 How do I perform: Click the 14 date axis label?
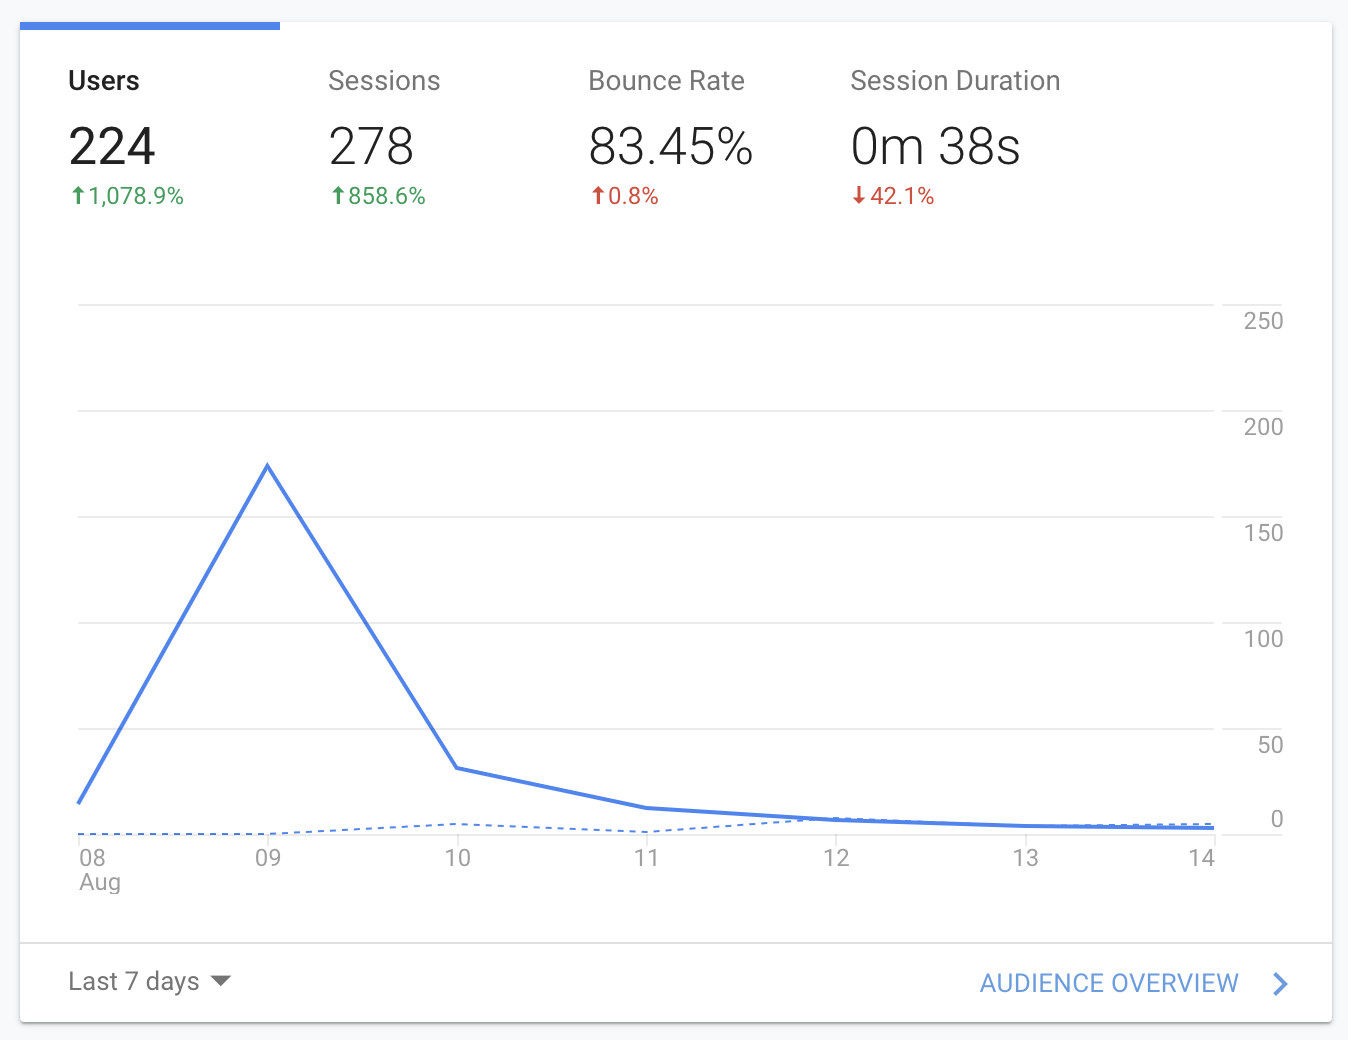[1202, 858]
